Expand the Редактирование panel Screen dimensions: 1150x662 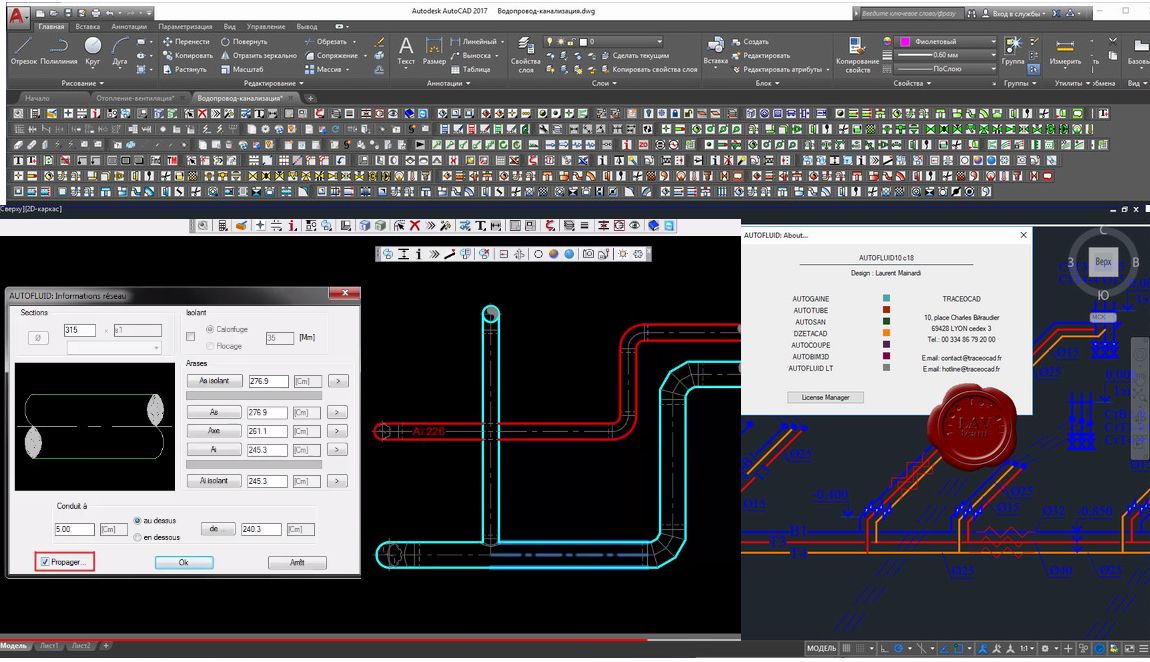tap(274, 84)
